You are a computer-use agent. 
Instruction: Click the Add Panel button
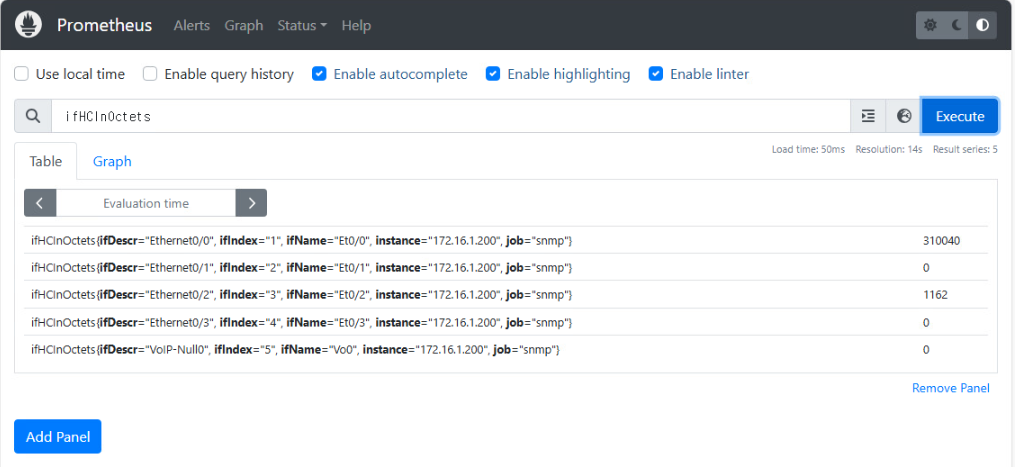(x=58, y=437)
